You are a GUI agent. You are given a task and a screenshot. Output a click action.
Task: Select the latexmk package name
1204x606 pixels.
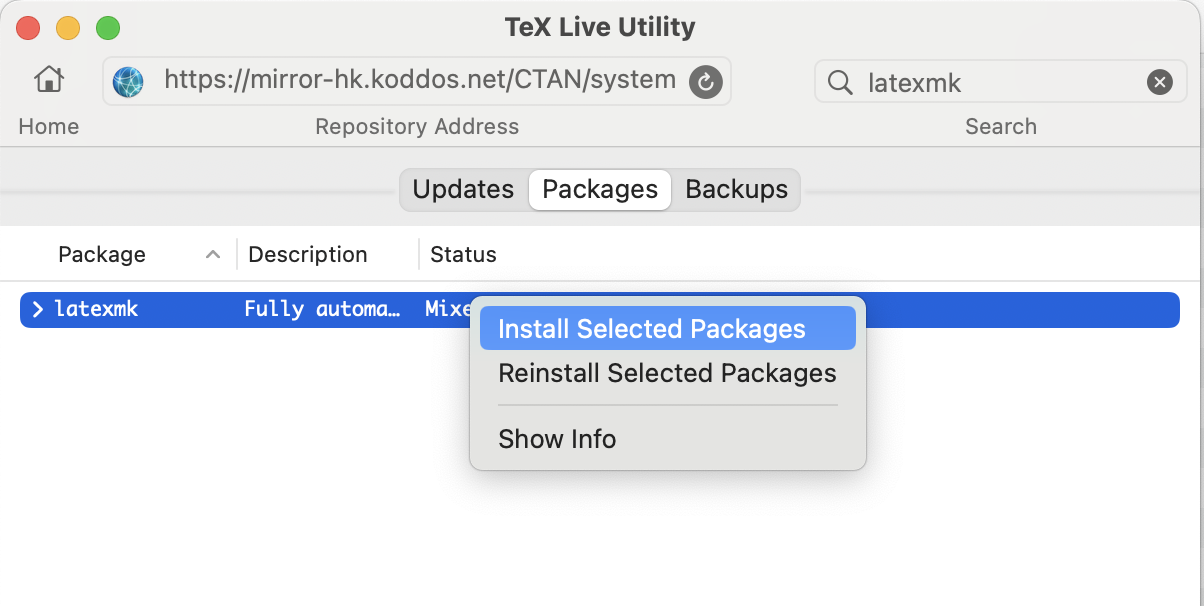tap(96, 310)
